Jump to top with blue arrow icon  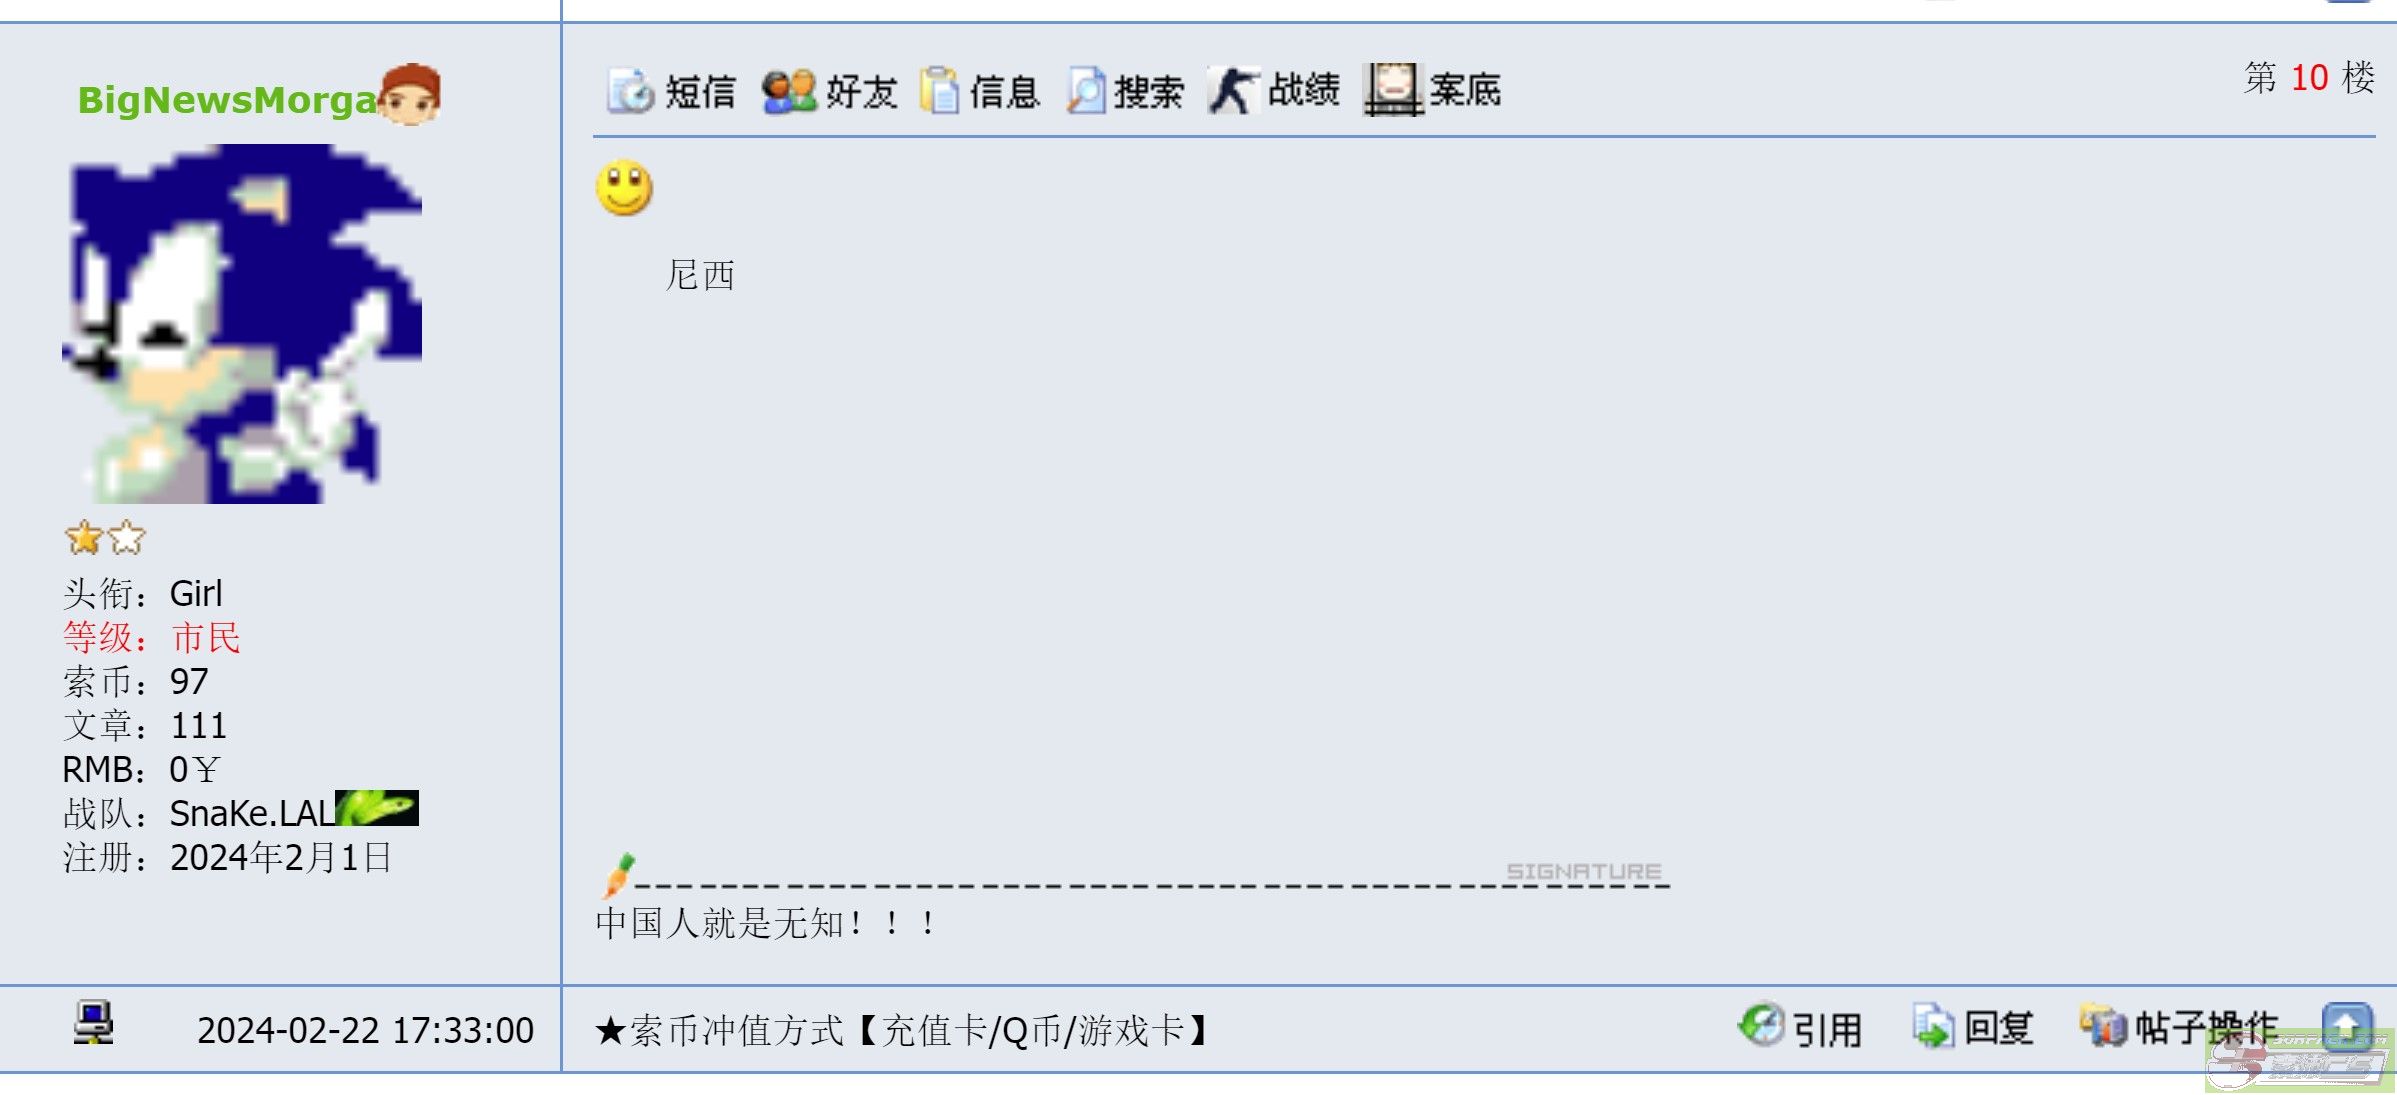[2346, 1026]
